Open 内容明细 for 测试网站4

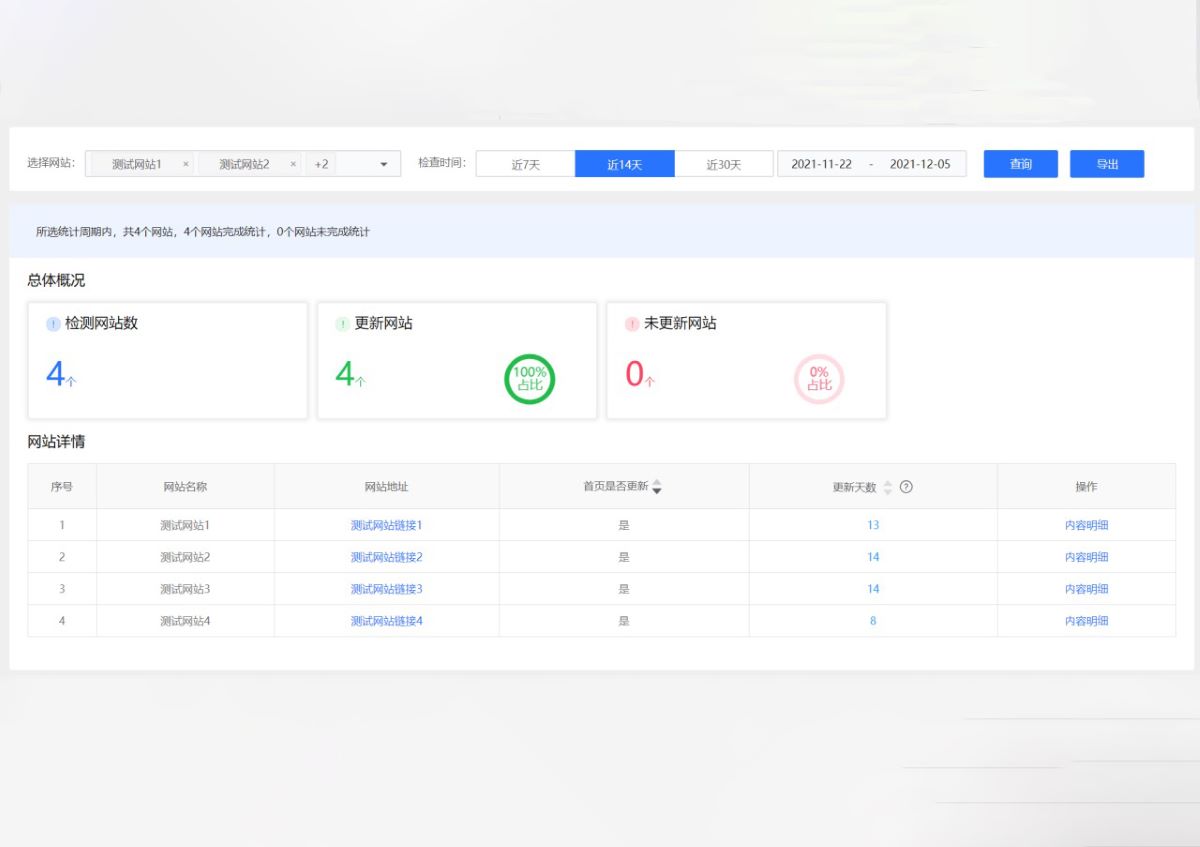(1086, 621)
